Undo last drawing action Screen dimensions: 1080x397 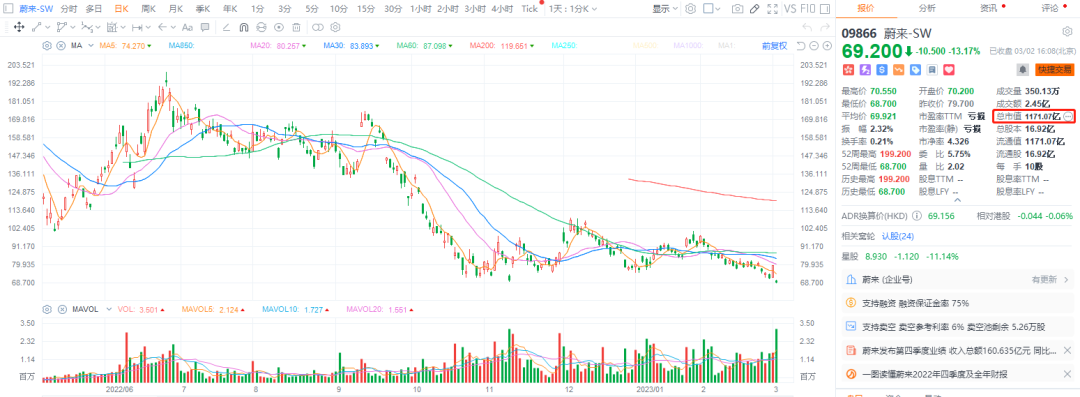[808, 27]
